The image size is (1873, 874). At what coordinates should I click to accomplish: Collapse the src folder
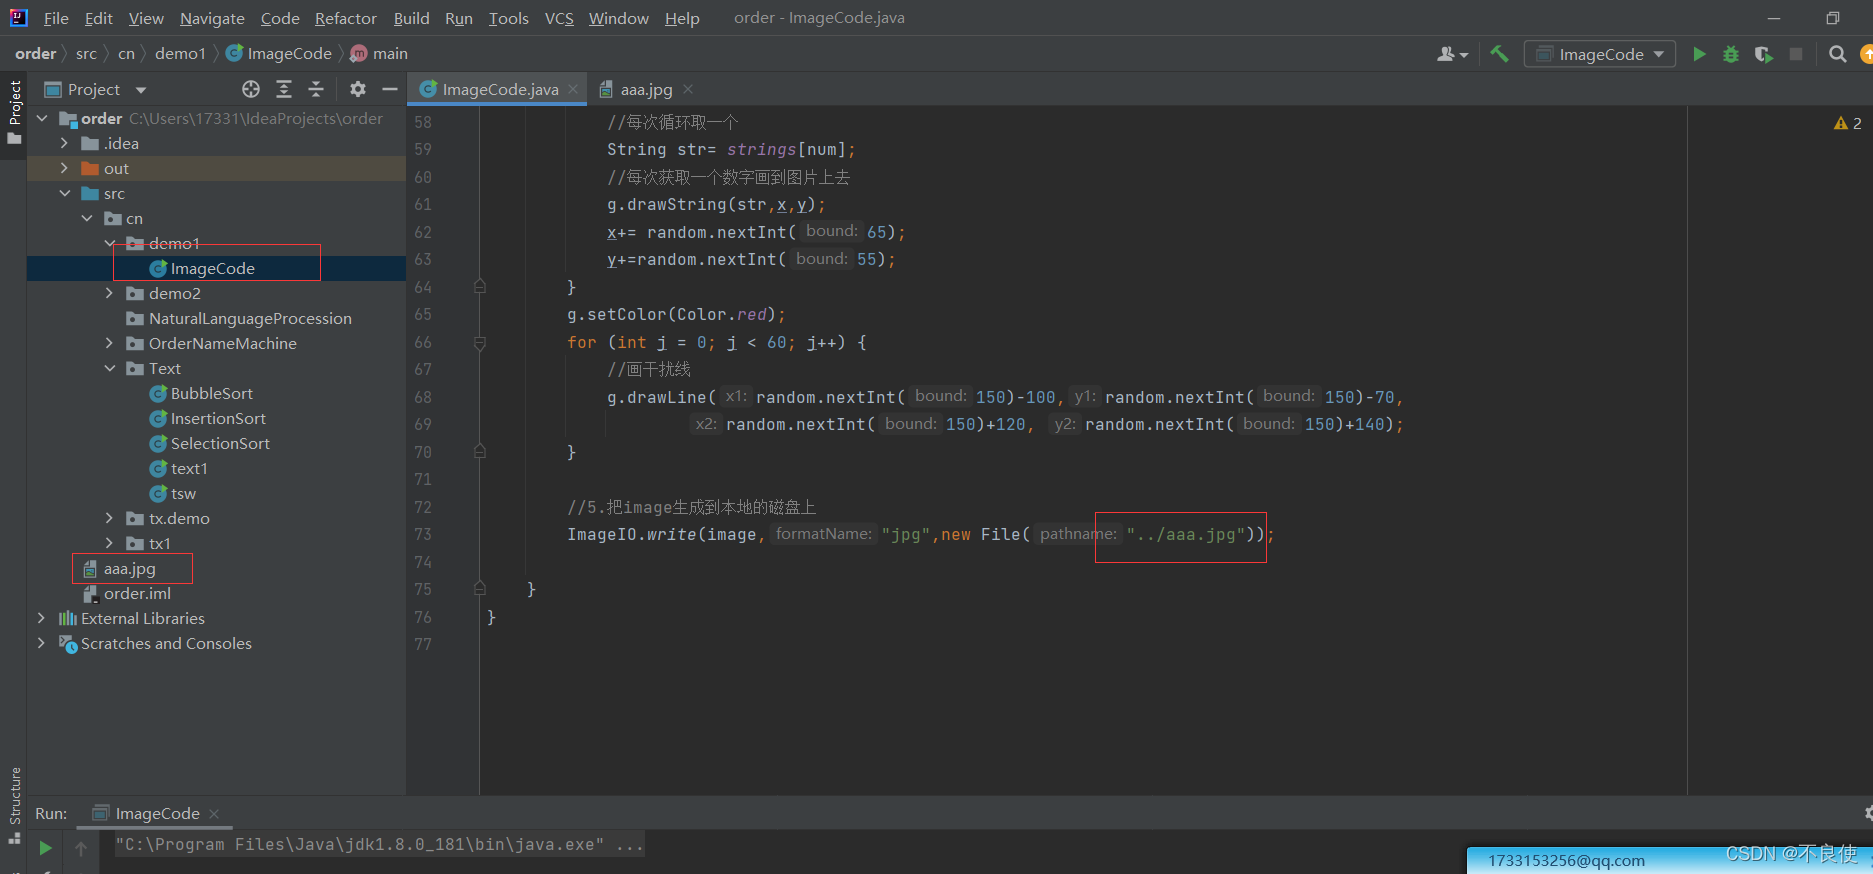[x=64, y=193]
